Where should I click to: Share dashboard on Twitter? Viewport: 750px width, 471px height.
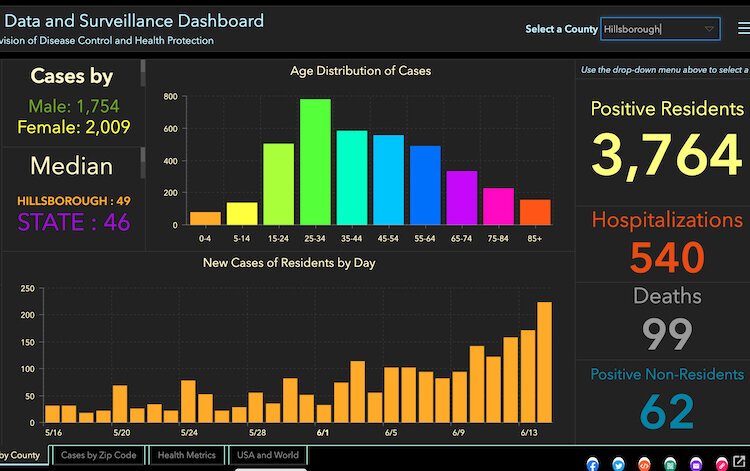tap(618, 464)
